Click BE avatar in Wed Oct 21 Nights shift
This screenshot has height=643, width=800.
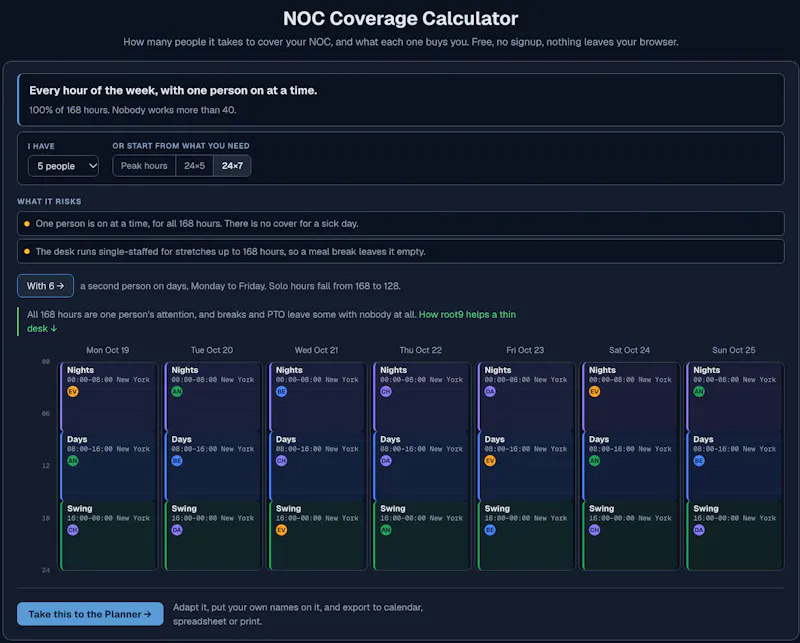282,391
